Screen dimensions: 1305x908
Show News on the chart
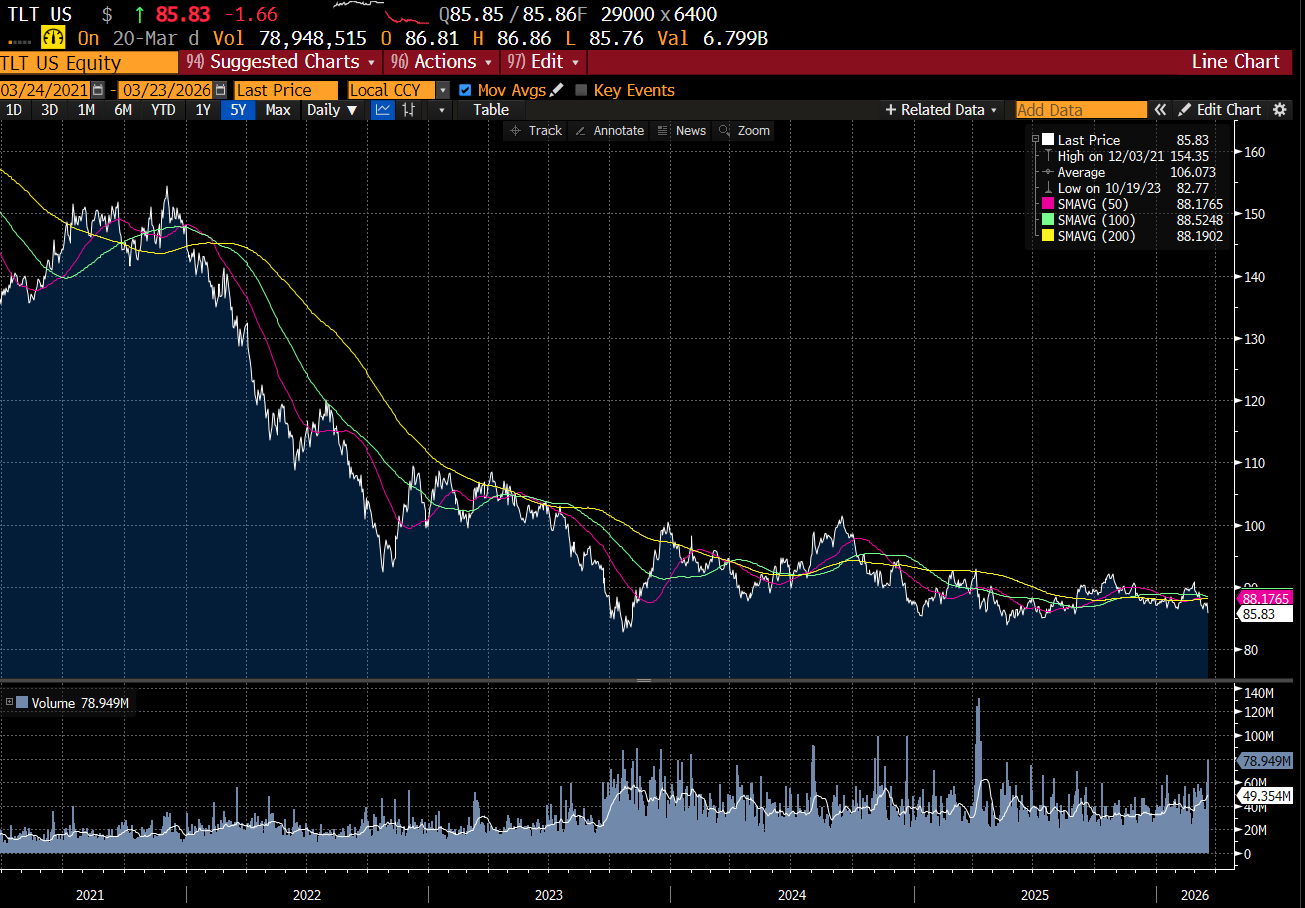point(681,131)
